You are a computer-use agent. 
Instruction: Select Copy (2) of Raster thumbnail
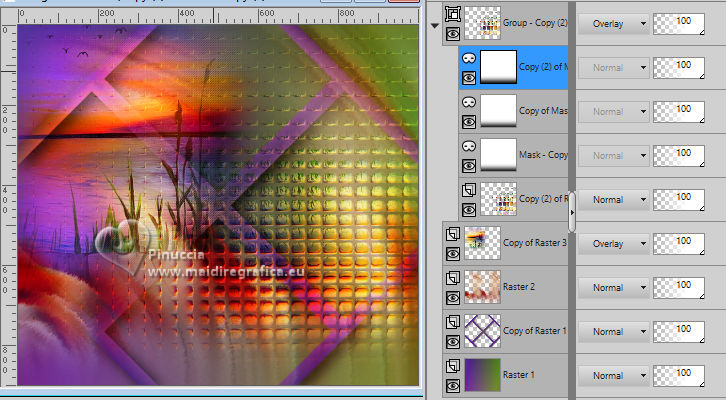499,199
